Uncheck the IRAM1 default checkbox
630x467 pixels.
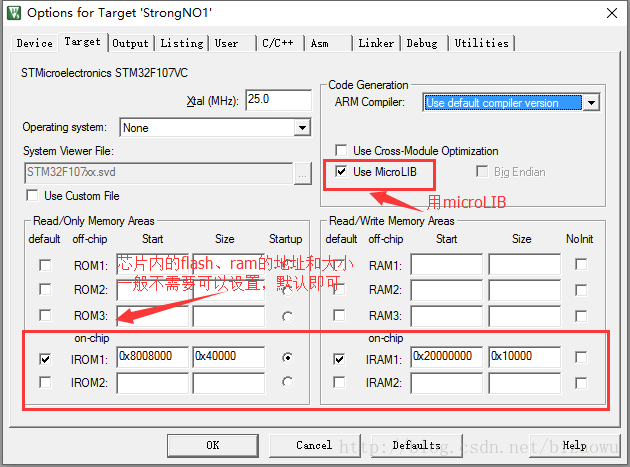pyautogui.click(x=340, y=359)
